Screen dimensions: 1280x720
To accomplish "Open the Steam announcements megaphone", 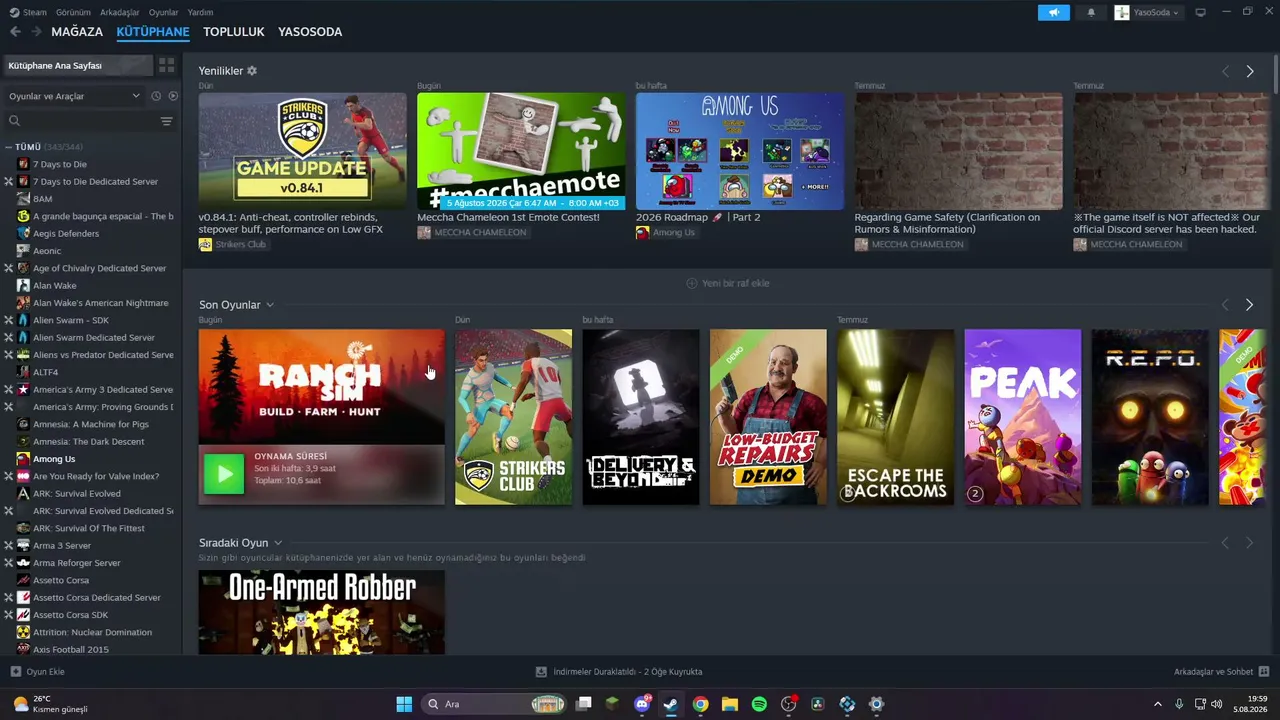I will (x=1053, y=12).
